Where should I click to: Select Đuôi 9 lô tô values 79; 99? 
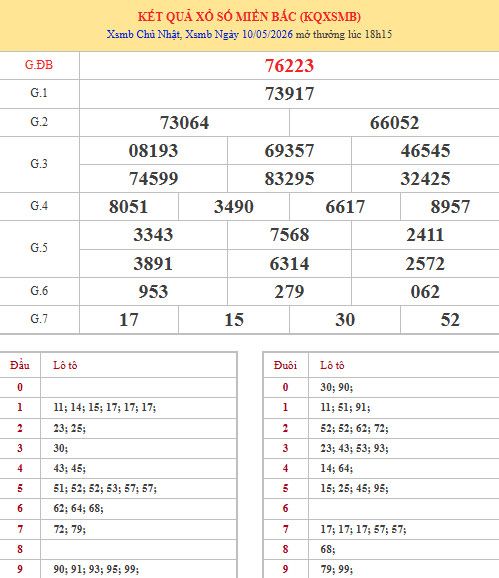point(336,569)
